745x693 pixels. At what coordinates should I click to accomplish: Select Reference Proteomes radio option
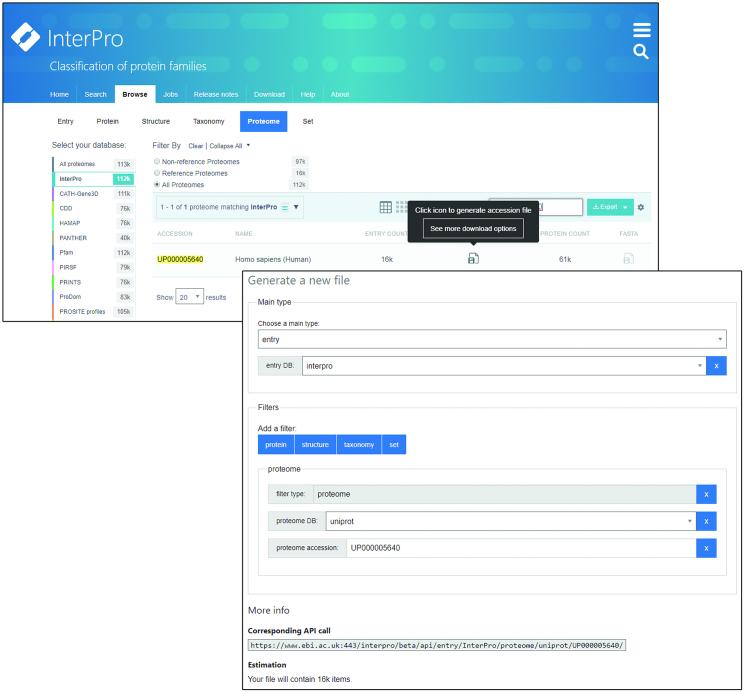coord(157,173)
